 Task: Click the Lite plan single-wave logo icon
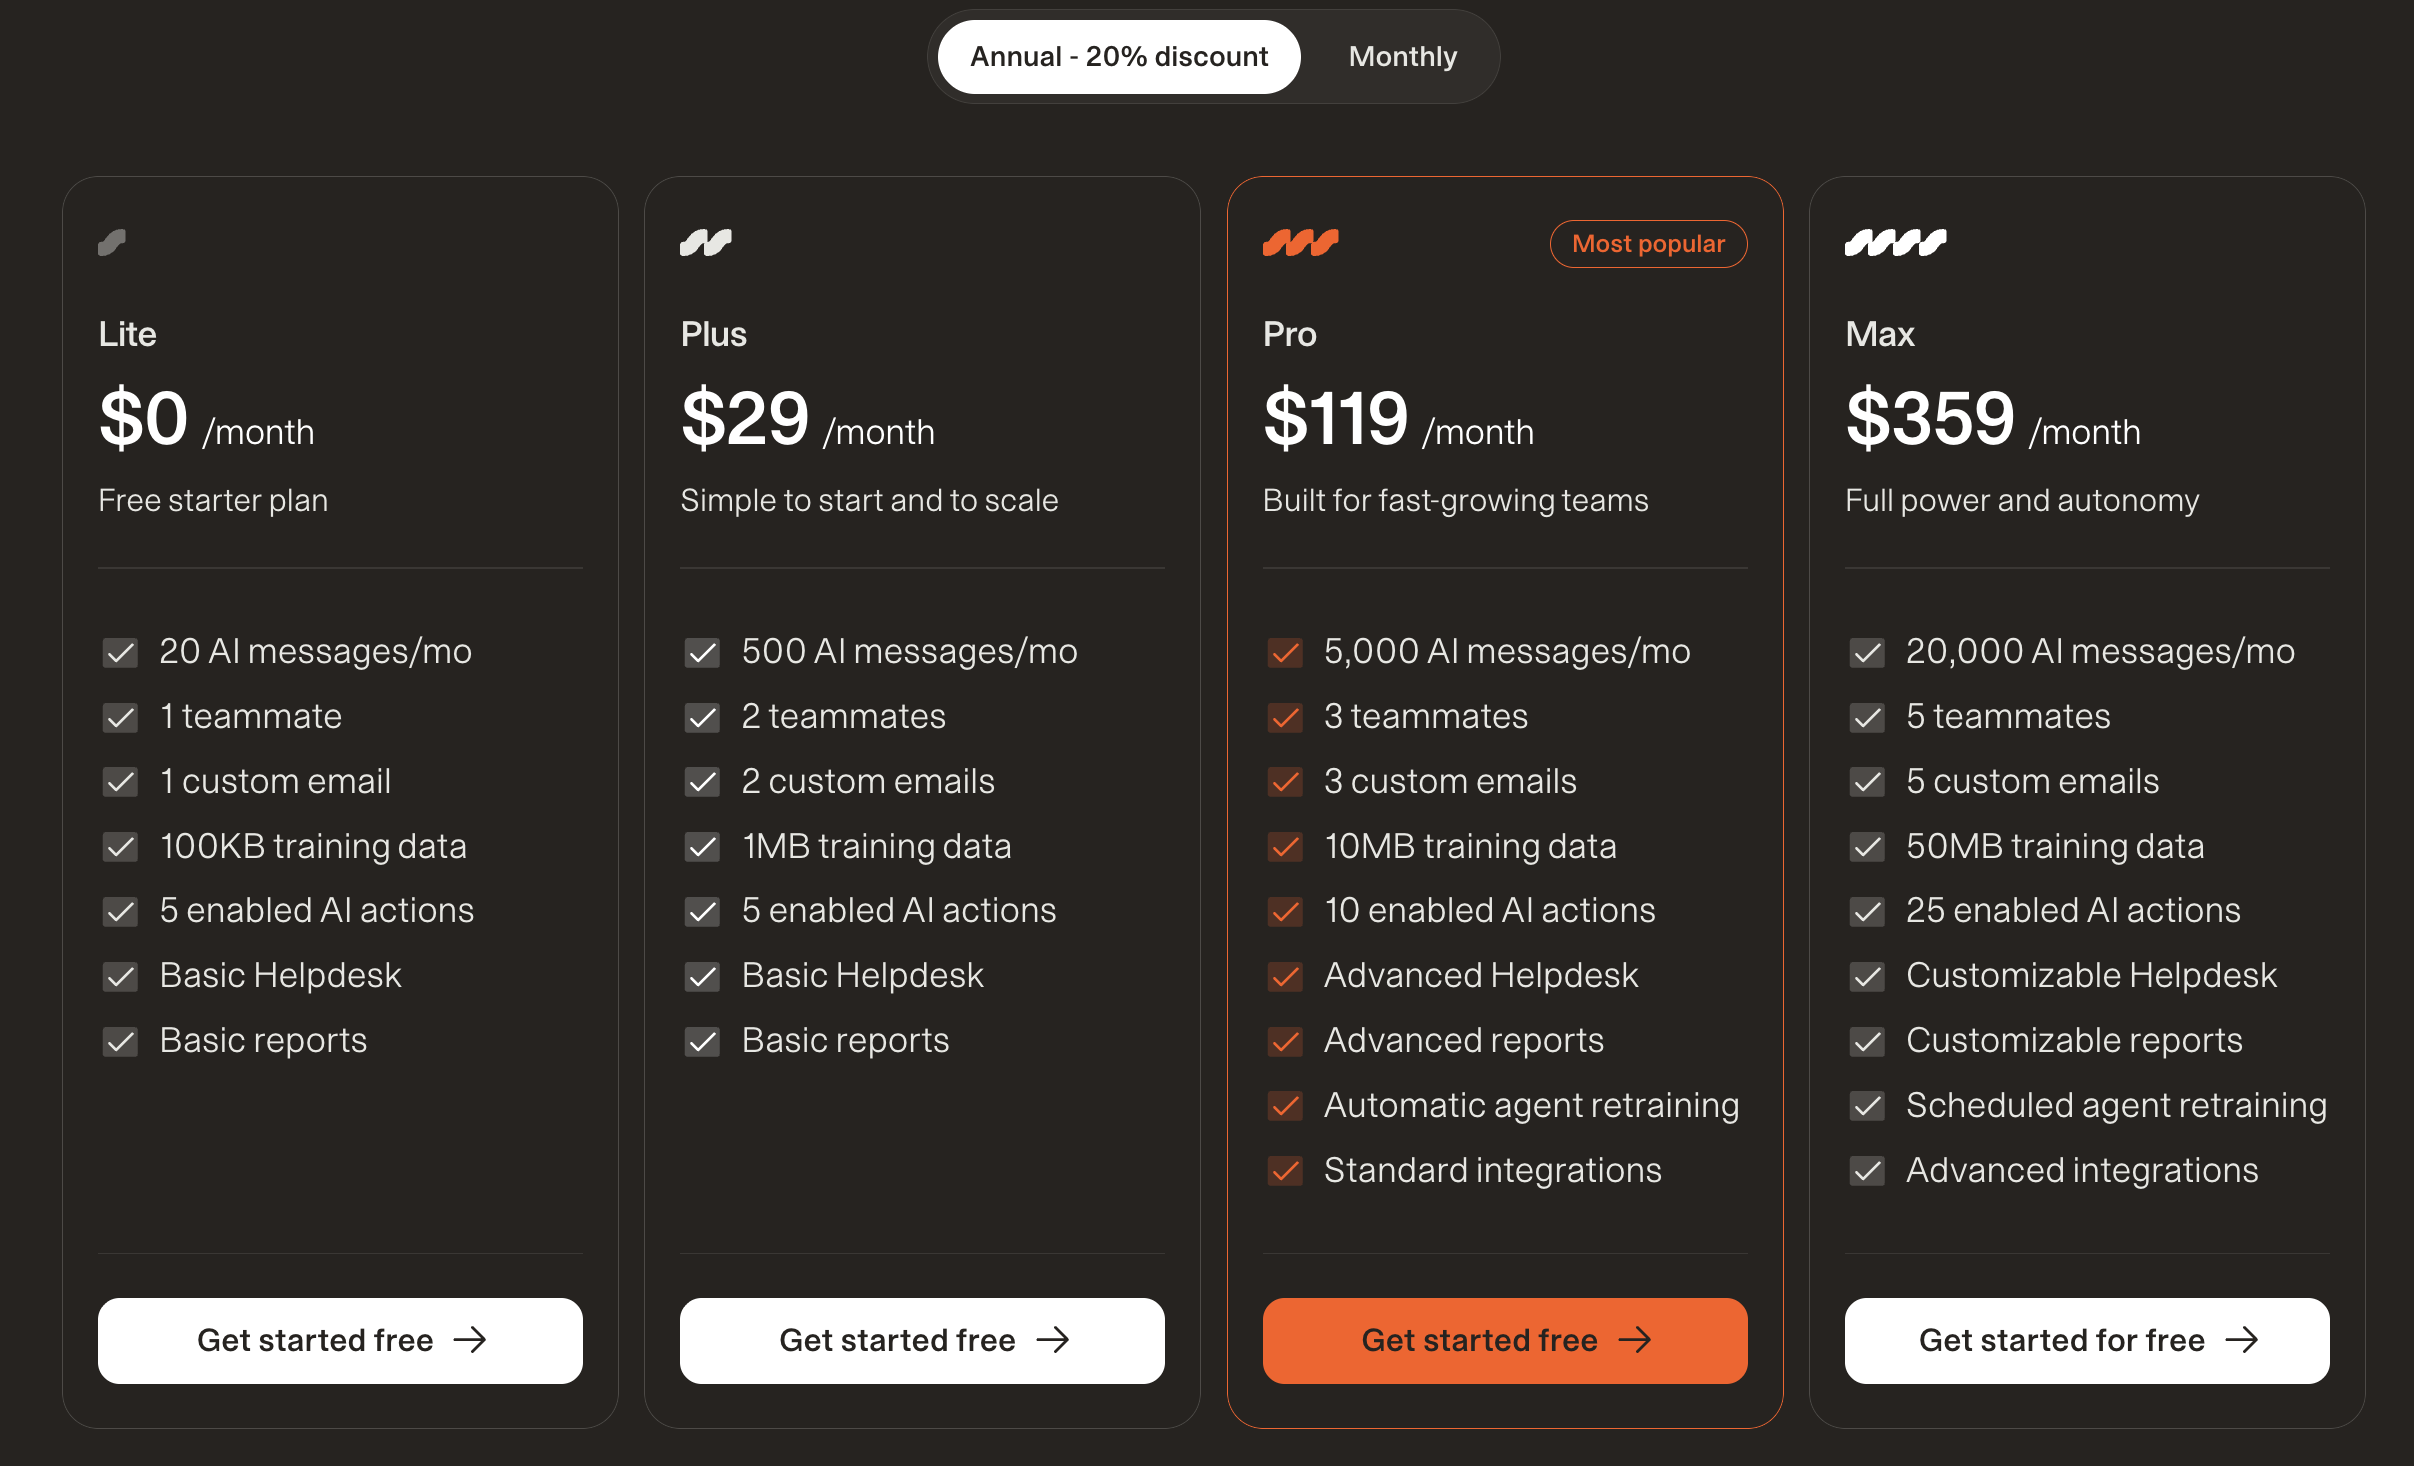(x=112, y=242)
